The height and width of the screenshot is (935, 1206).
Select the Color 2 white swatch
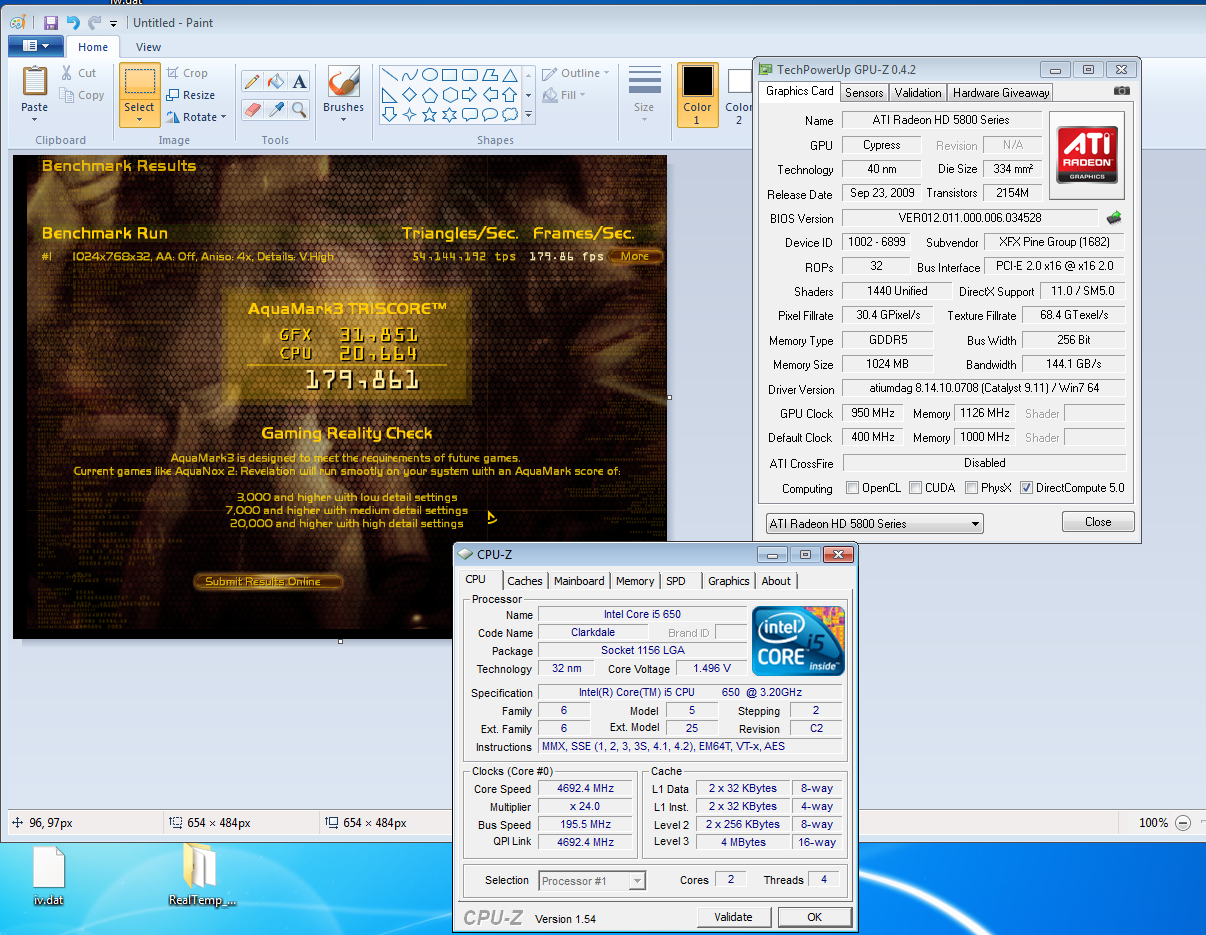click(739, 81)
